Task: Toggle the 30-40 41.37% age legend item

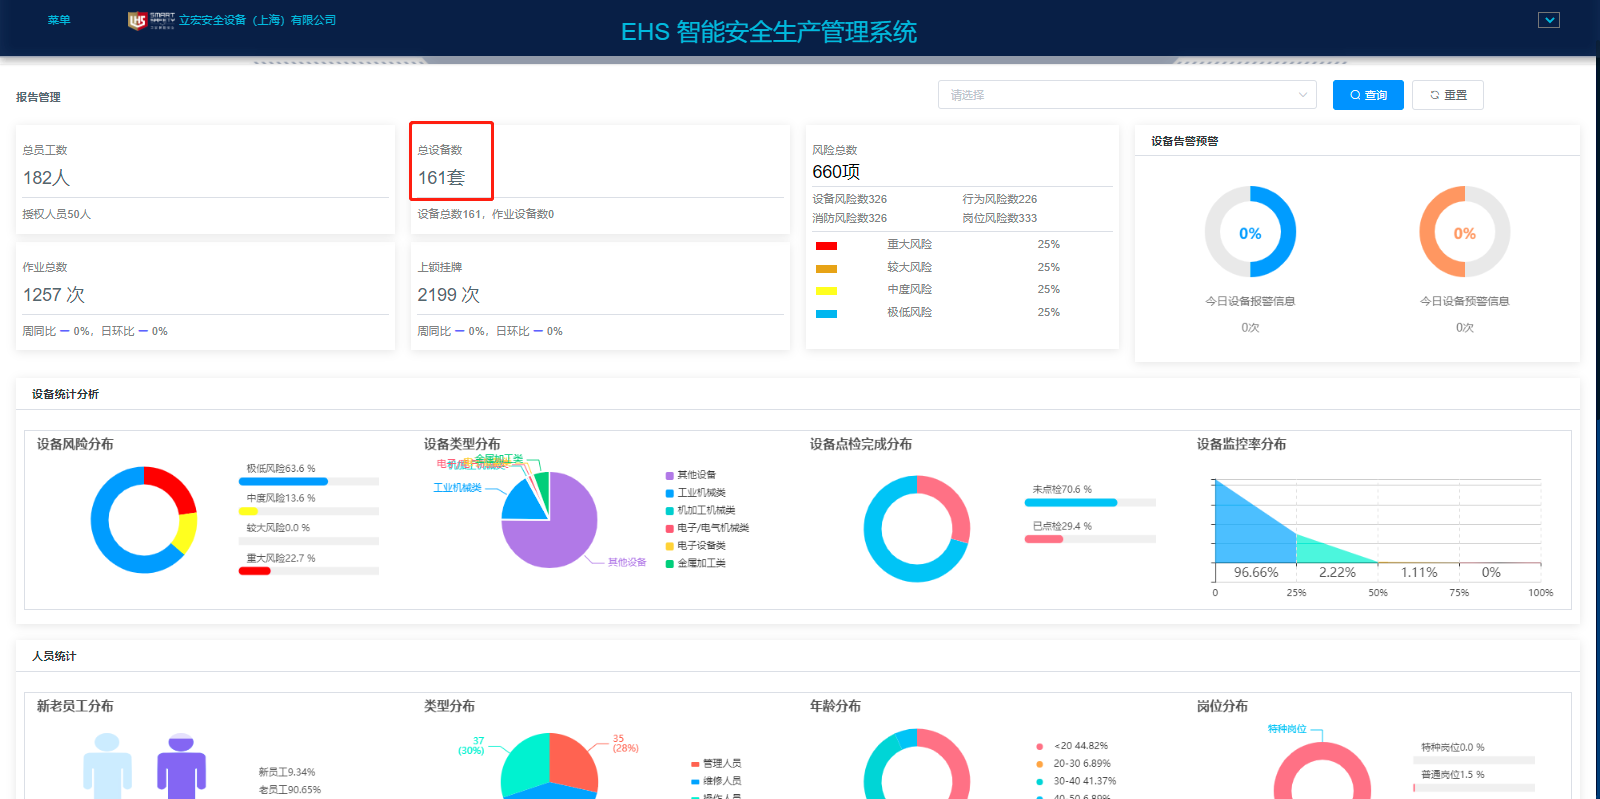Action: (1076, 781)
